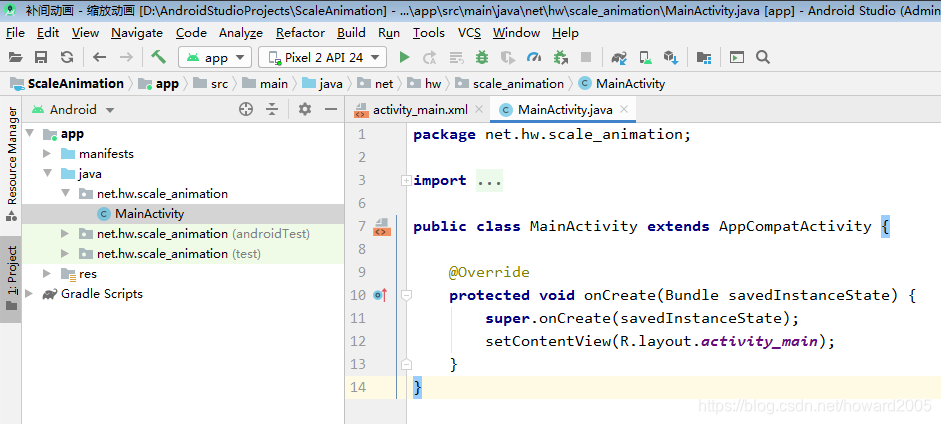941x424 pixels.
Task: Click the Stop square icon
Action: click(586, 58)
